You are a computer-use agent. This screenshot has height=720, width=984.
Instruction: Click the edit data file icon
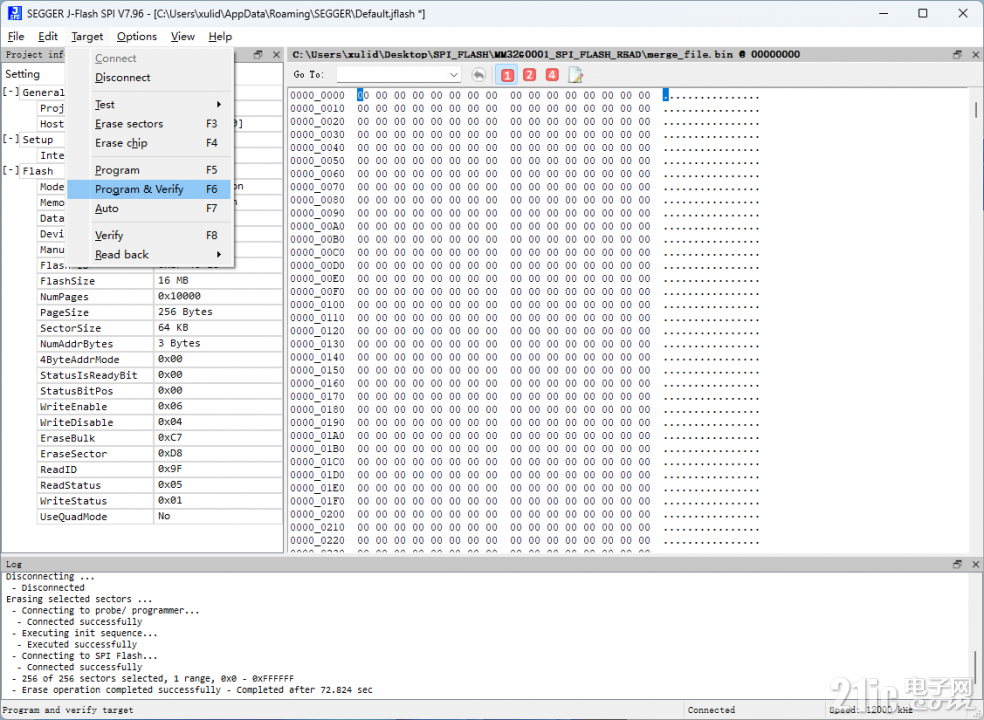click(x=575, y=75)
